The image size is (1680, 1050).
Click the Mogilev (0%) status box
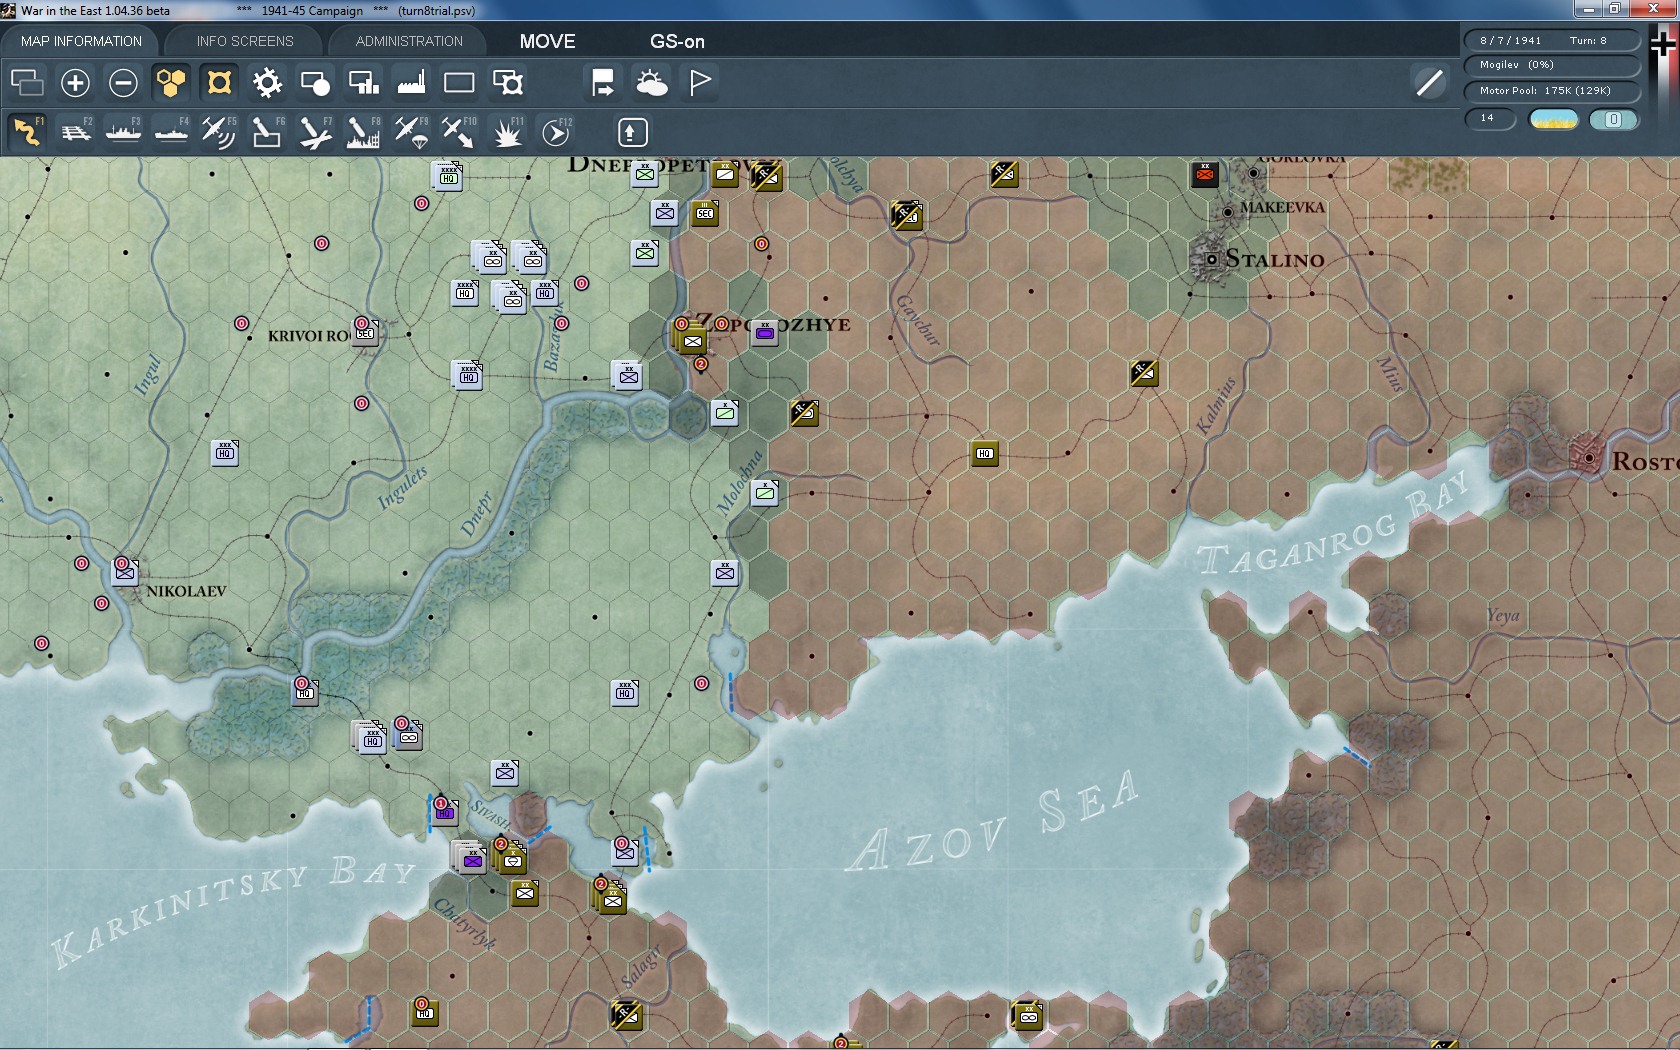coord(1552,65)
